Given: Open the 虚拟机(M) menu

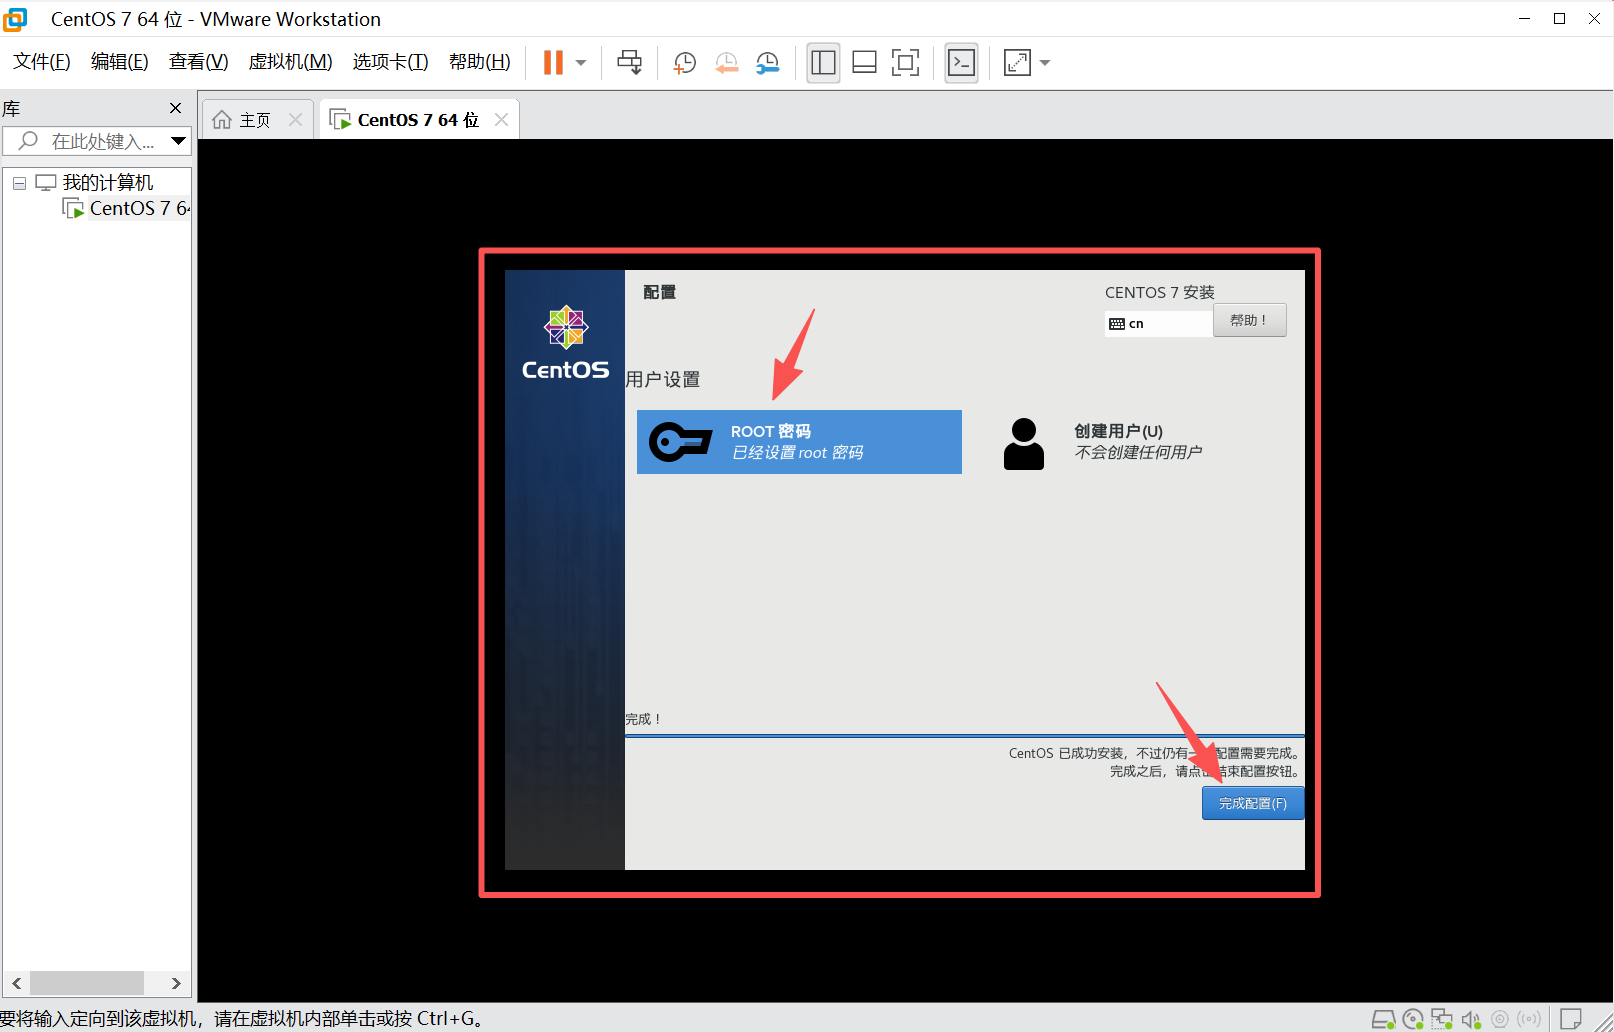Looking at the screenshot, I should tap(290, 62).
